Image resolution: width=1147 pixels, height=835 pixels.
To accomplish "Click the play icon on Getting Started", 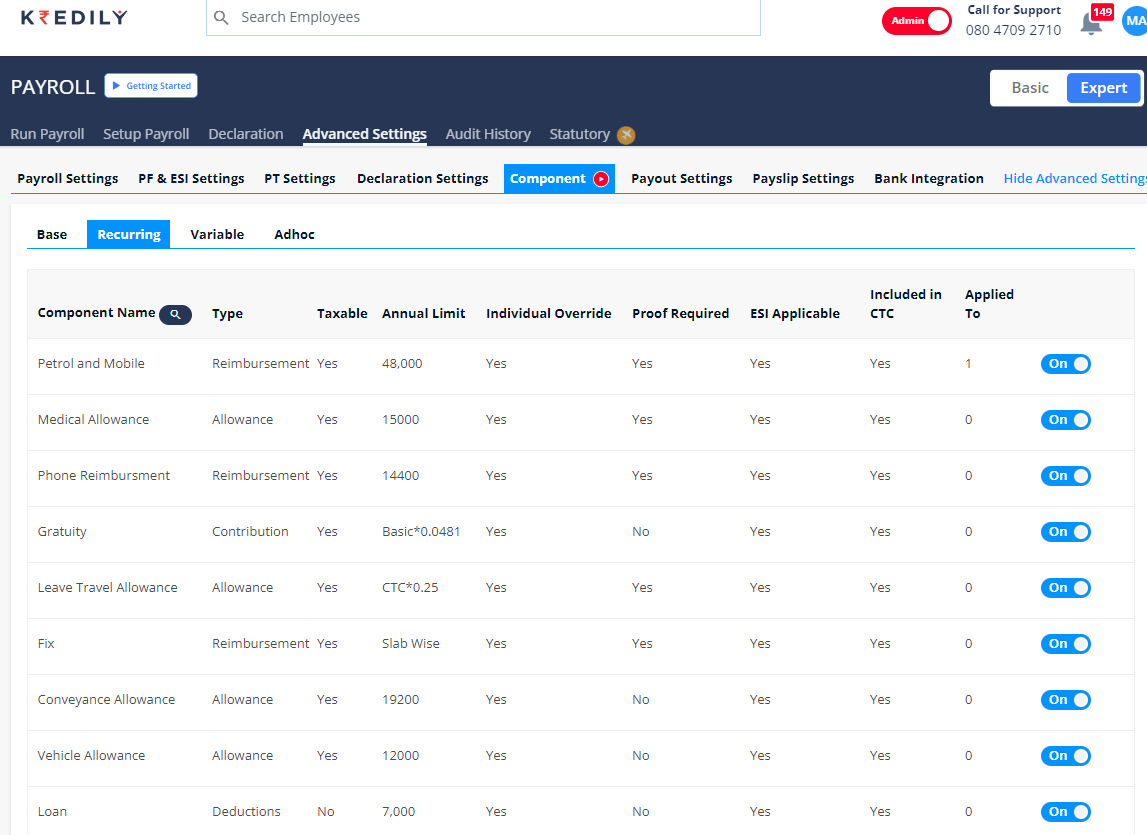I will [x=119, y=85].
